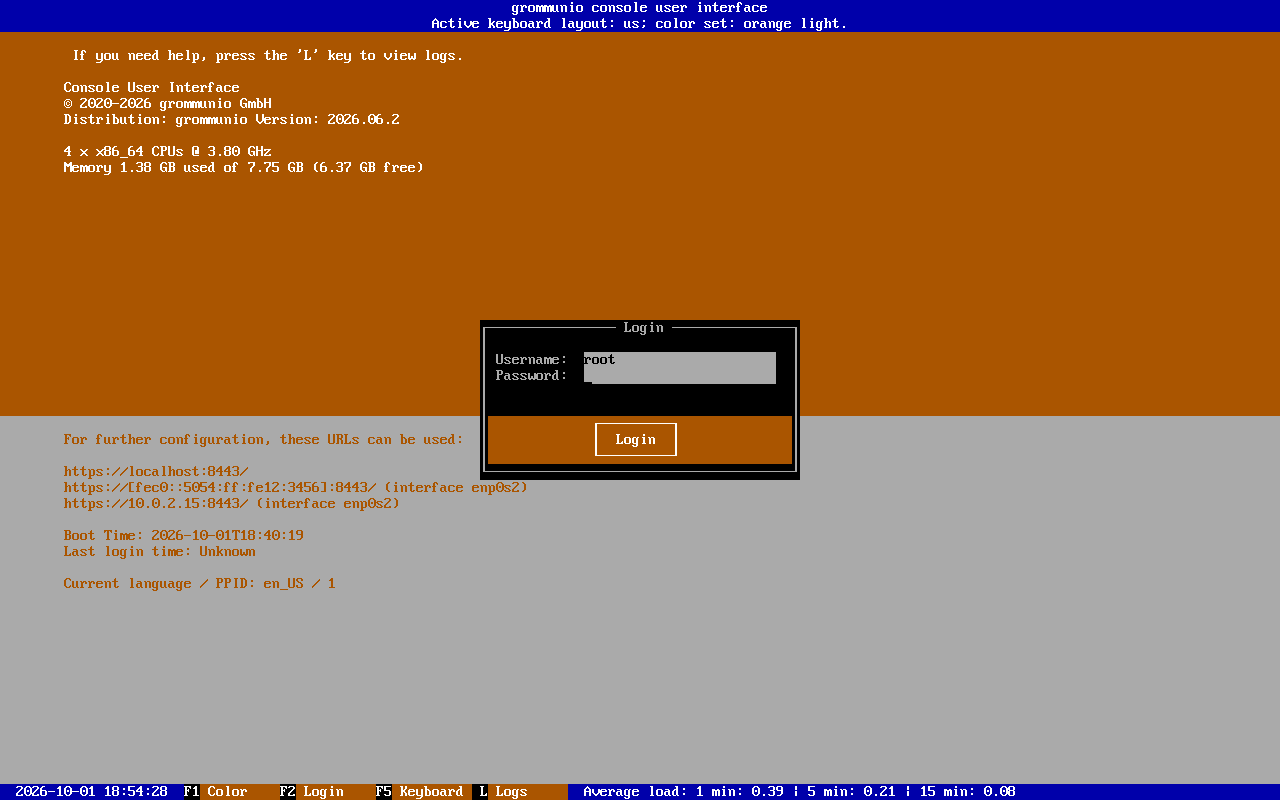Screen dimensions: 1280x800
Task: Click the Username label in dialog
Action: [532, 360]
